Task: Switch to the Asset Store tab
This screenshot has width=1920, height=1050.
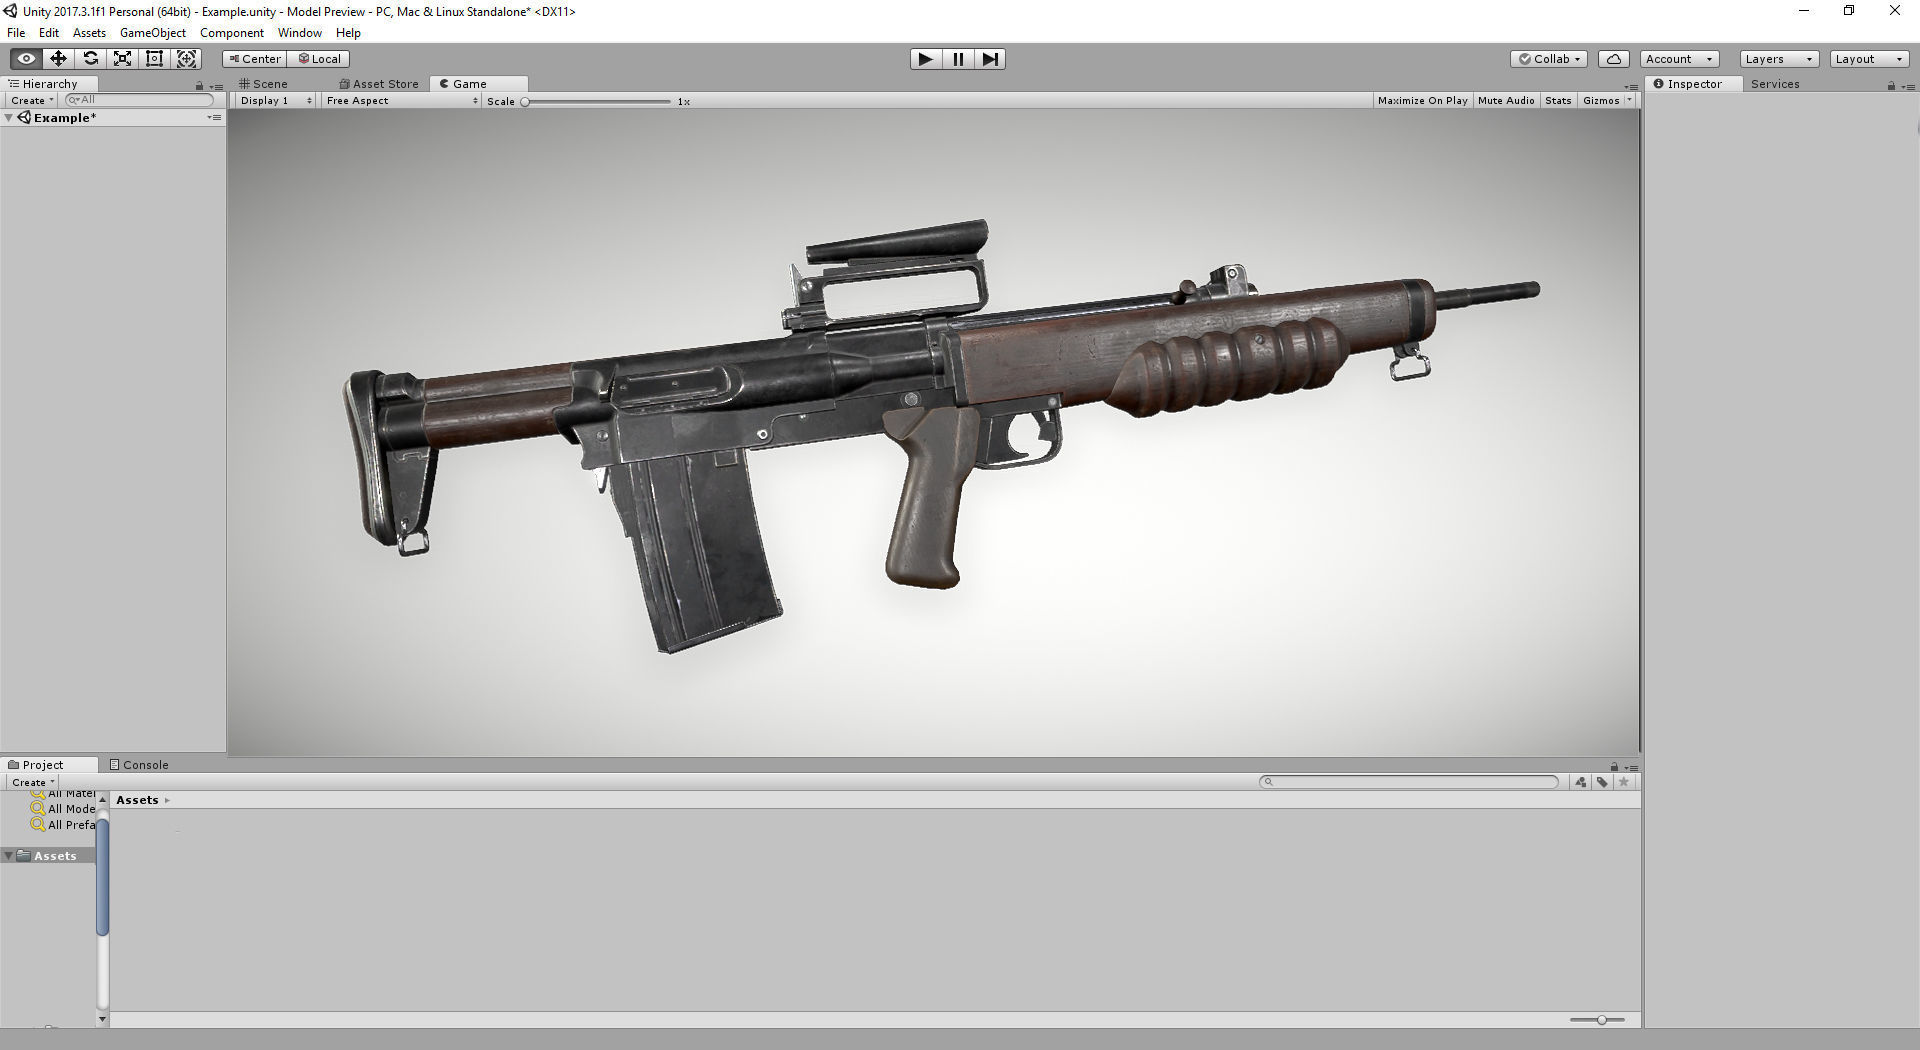Action: (x=379, y=84)
